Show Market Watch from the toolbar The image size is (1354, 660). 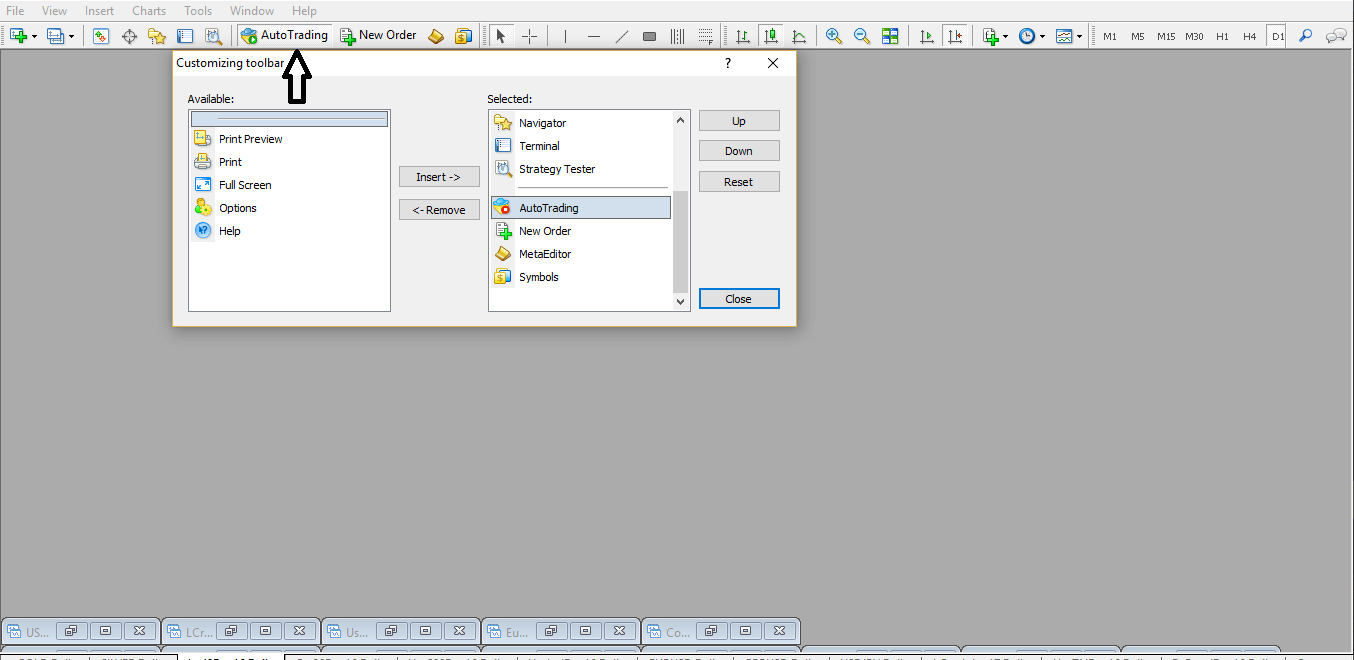[101, 36]
